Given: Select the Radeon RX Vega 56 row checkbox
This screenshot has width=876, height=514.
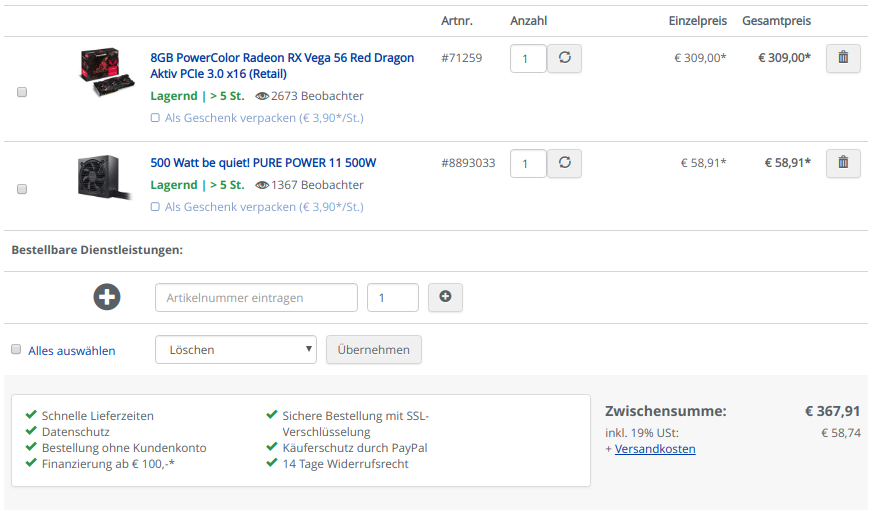Looking at the screenshot, I should tap(22, 92).
